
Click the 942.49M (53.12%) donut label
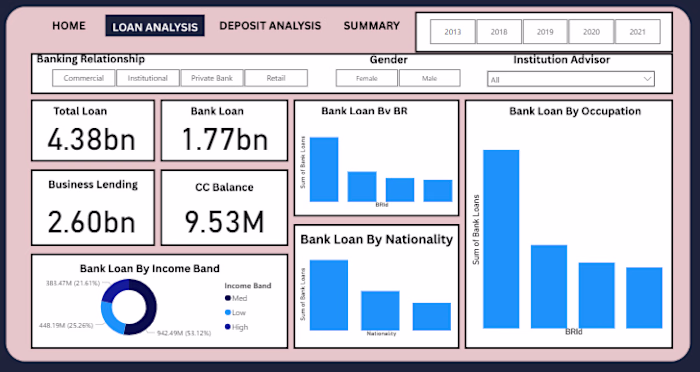tap(184, 333)
